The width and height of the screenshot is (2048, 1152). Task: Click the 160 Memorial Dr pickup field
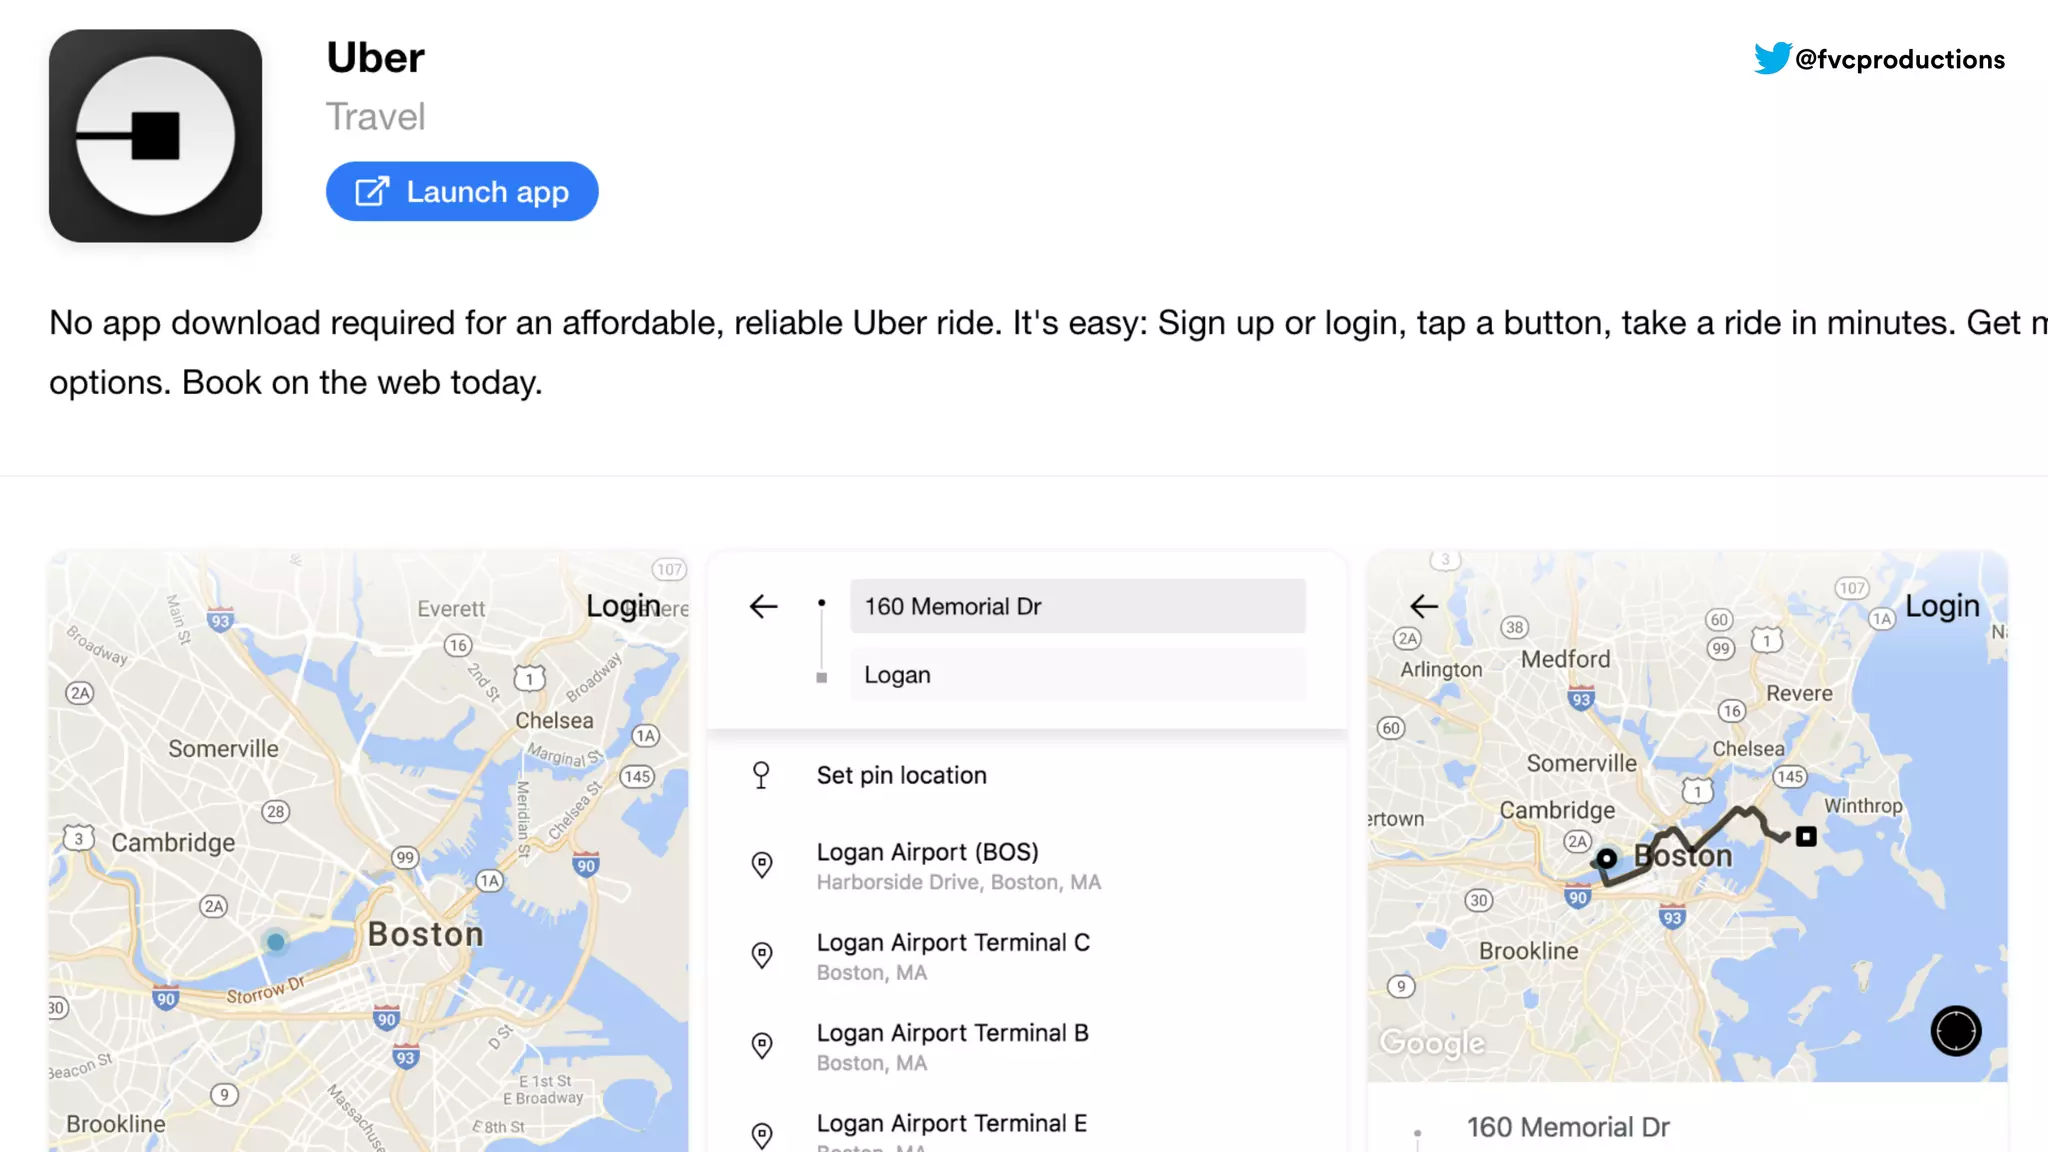(1077, 606)
